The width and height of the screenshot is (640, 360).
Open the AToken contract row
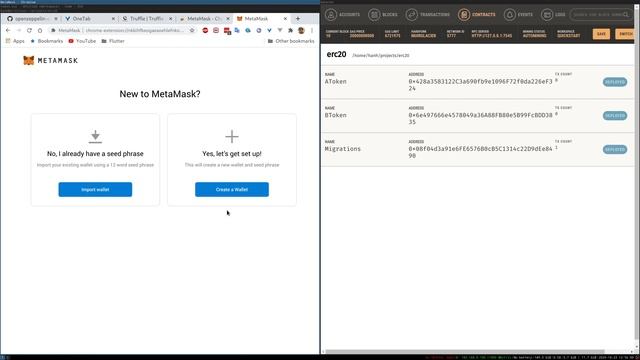click(x=478, y=82)
